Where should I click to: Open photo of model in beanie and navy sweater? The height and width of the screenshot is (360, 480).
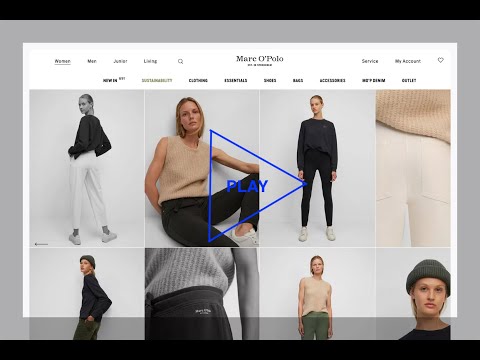[87, 294]
